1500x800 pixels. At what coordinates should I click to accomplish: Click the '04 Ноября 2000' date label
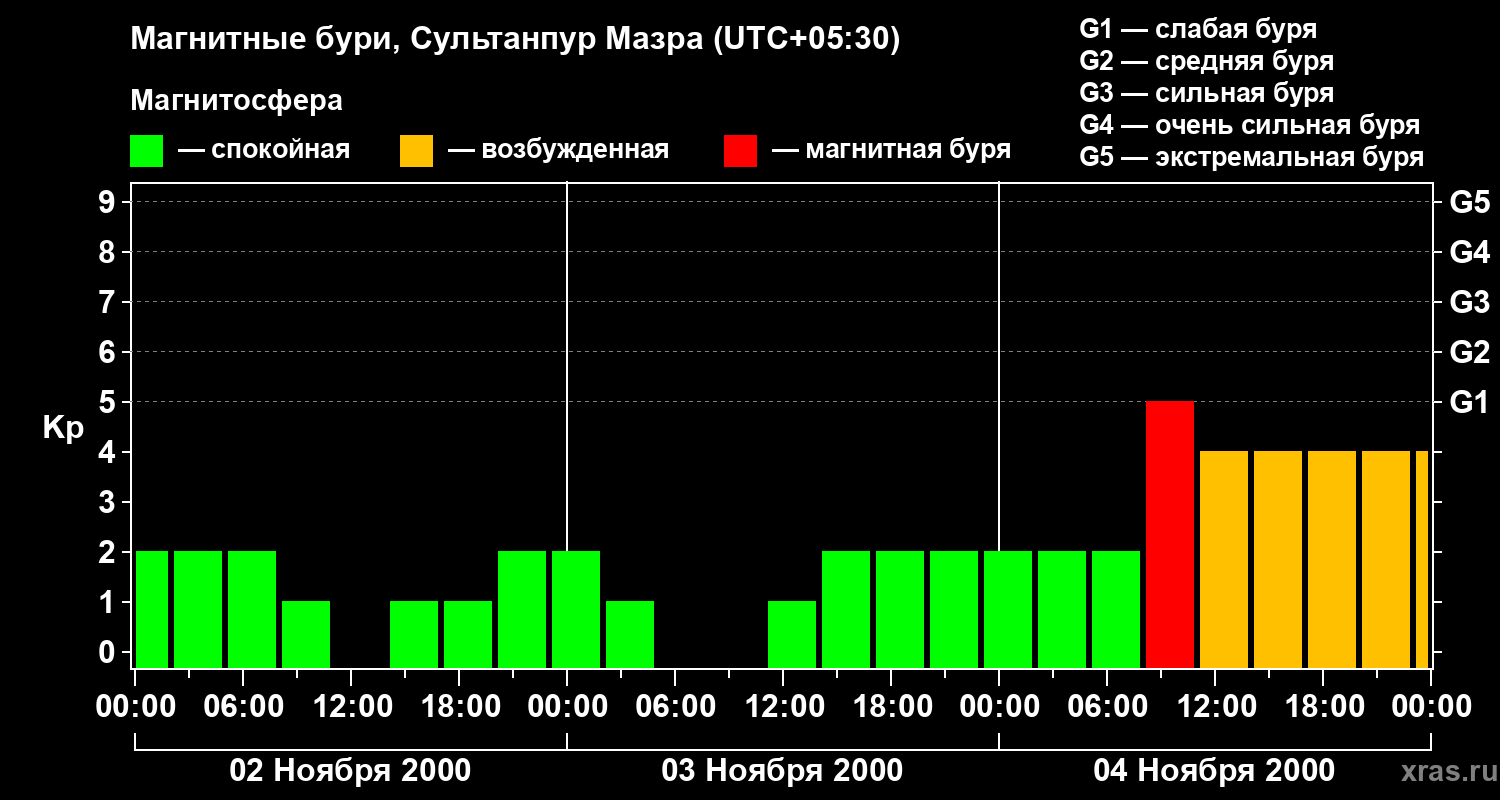(x=1214, y=771)
